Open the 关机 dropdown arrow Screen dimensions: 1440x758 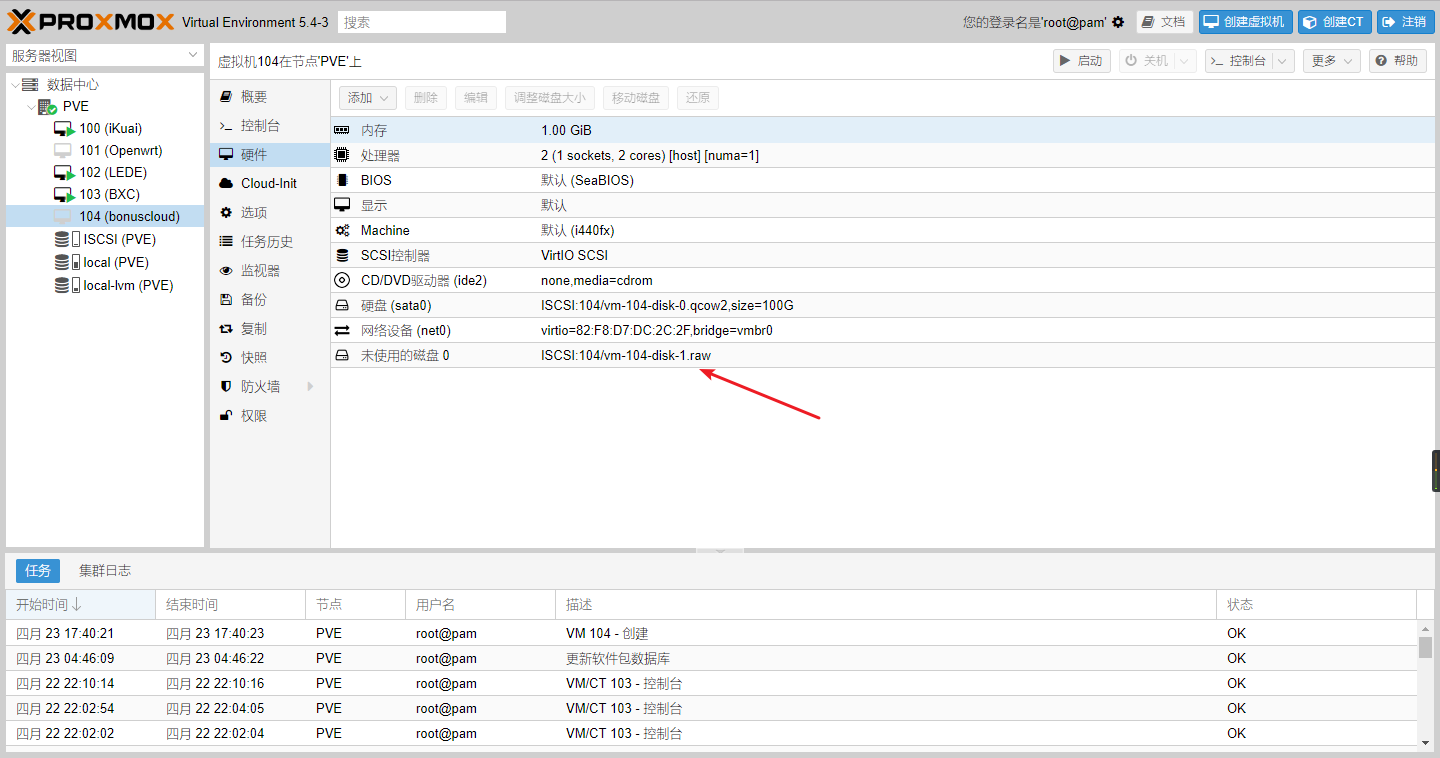(x=1185, y=61)
